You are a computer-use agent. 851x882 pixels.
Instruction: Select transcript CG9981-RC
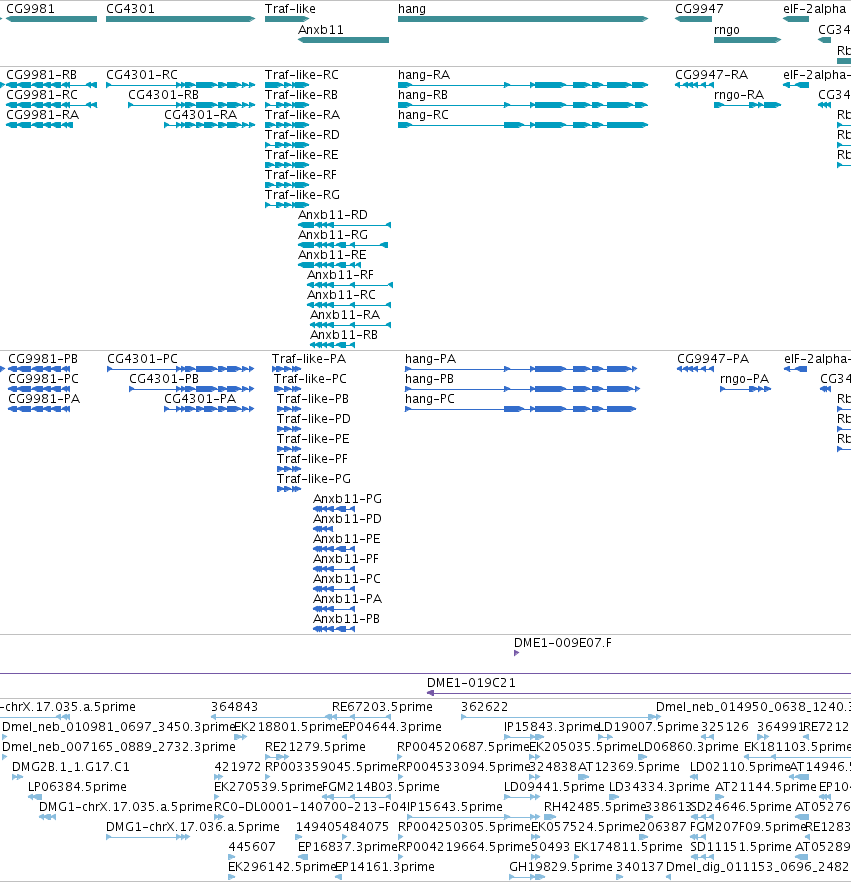point(51,105)
